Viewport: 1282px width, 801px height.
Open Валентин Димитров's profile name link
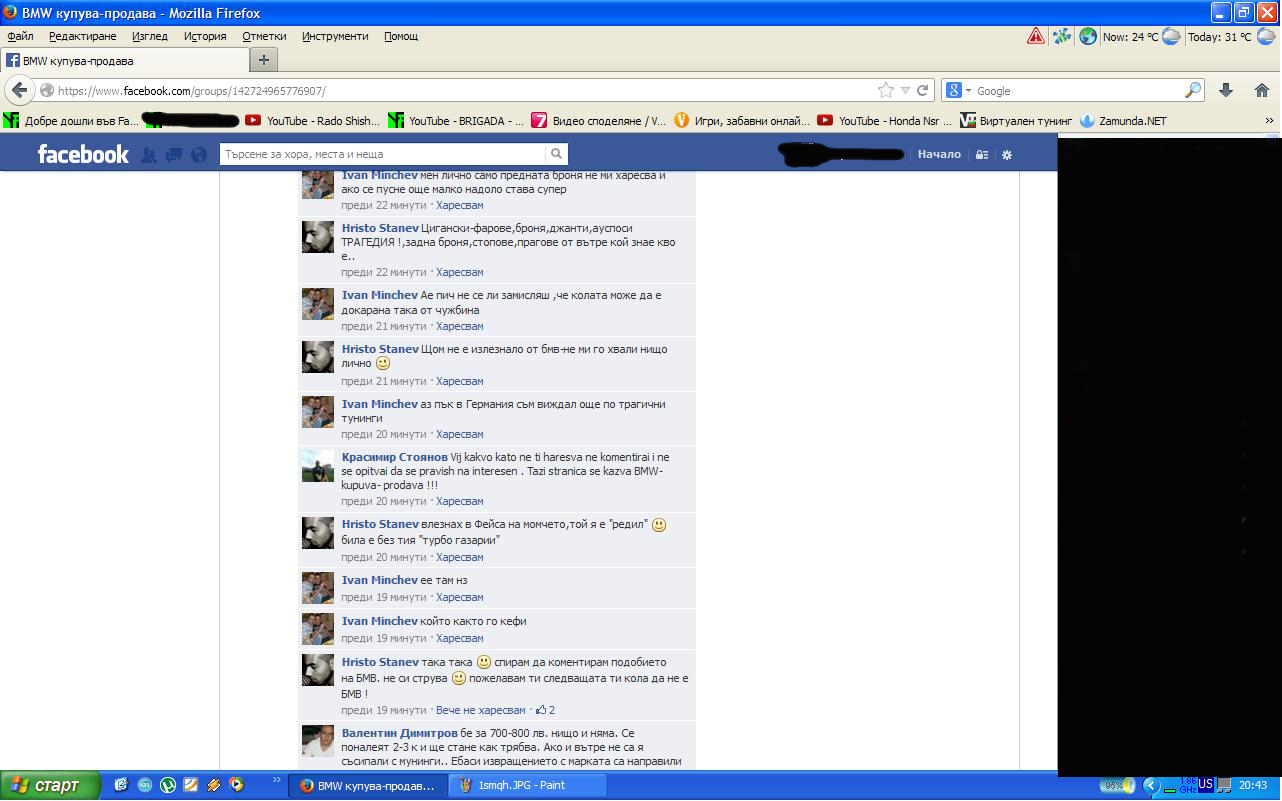pos(400,733)
